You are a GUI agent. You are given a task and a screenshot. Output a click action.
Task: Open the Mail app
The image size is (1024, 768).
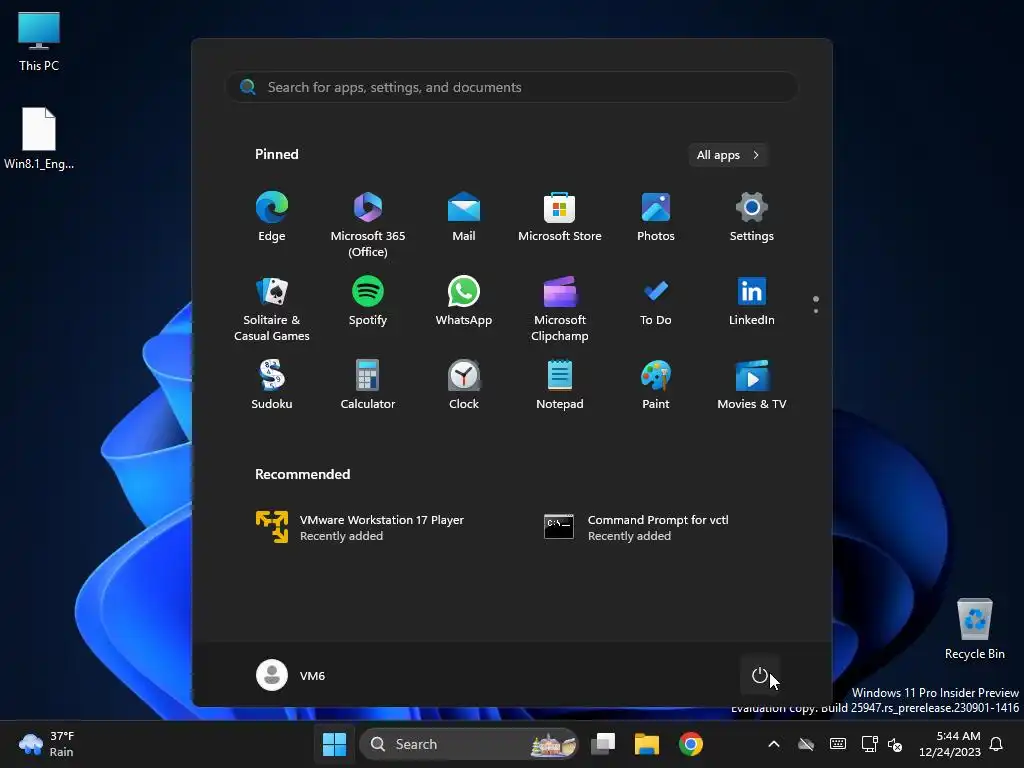(x=464, y=218)
